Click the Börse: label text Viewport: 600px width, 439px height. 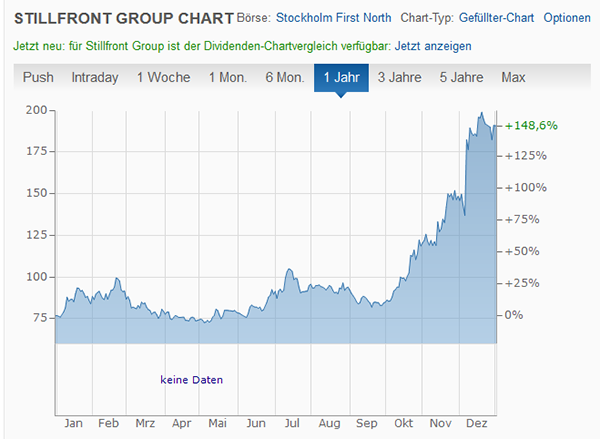(x=254, y=18)
